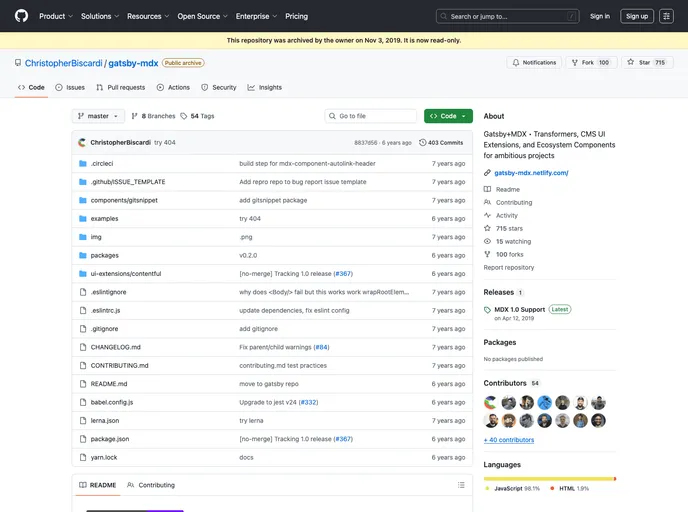View the 54 Tags link
This screenshot has height=512, width=688.
(197, 116)
